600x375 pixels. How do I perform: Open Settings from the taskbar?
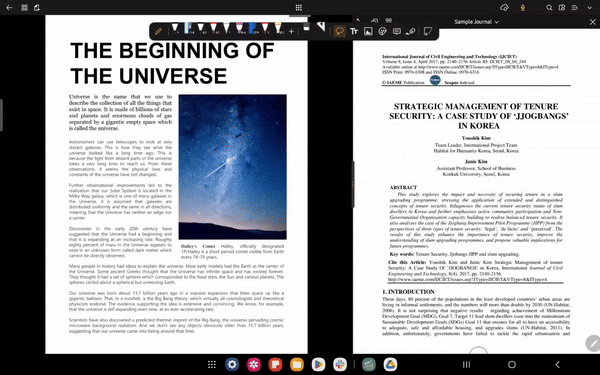click(232, 364)
